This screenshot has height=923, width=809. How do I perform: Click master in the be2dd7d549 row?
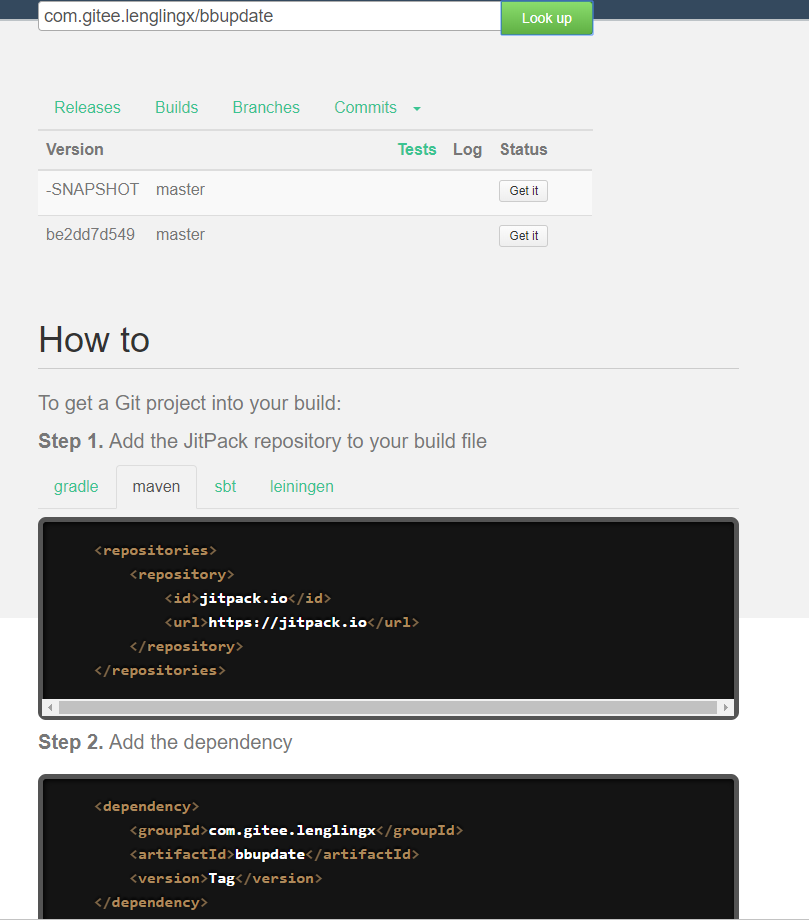[x=180, y=234]
